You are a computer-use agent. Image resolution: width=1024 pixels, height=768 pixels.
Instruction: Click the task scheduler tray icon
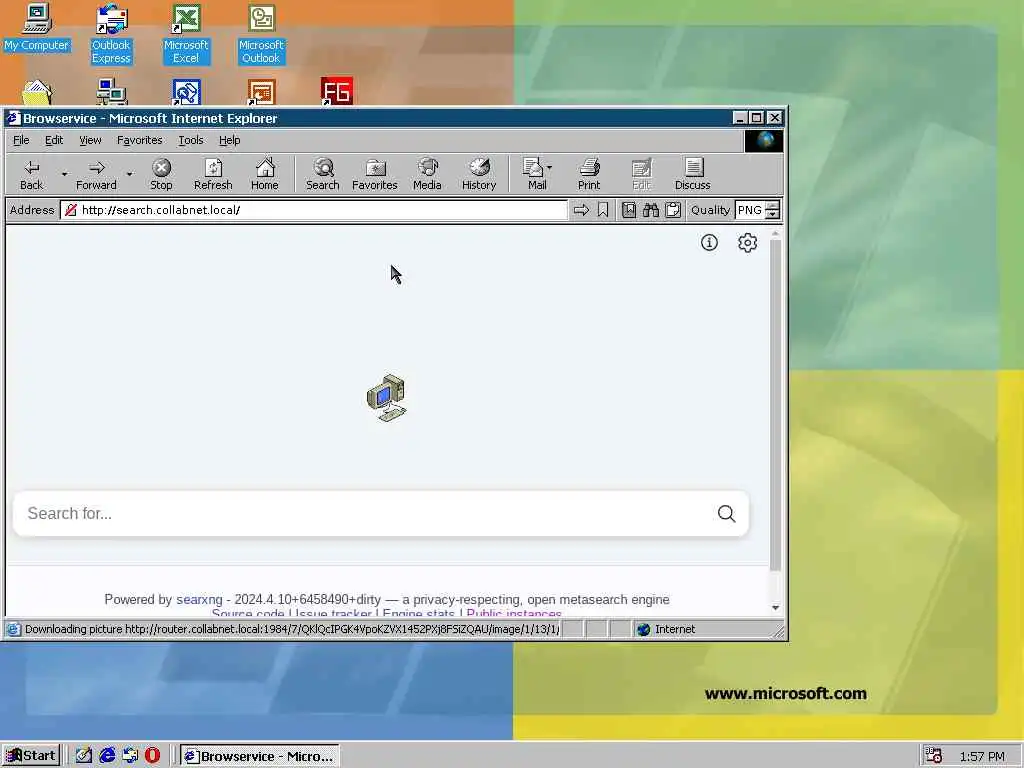(934, 756)
